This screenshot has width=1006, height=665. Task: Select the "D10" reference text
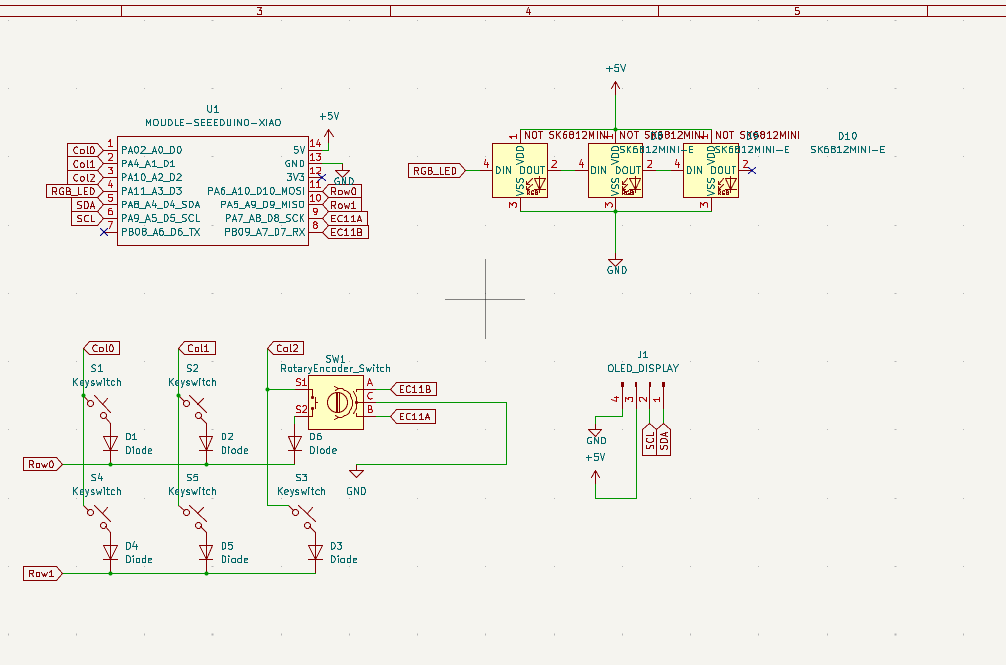pyautogui.click(x=848, y=136)
